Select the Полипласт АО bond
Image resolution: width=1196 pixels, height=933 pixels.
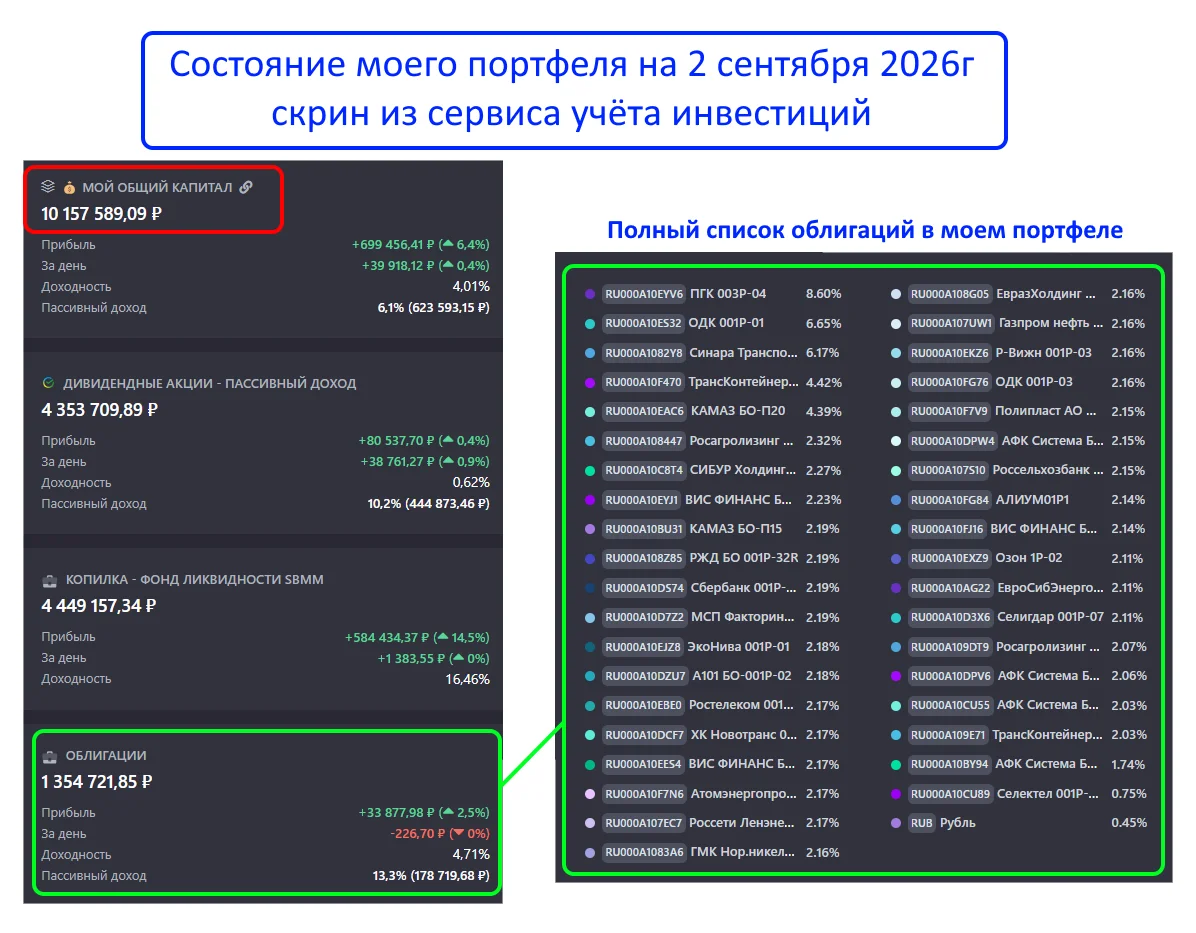click(x=1046, y=411)
